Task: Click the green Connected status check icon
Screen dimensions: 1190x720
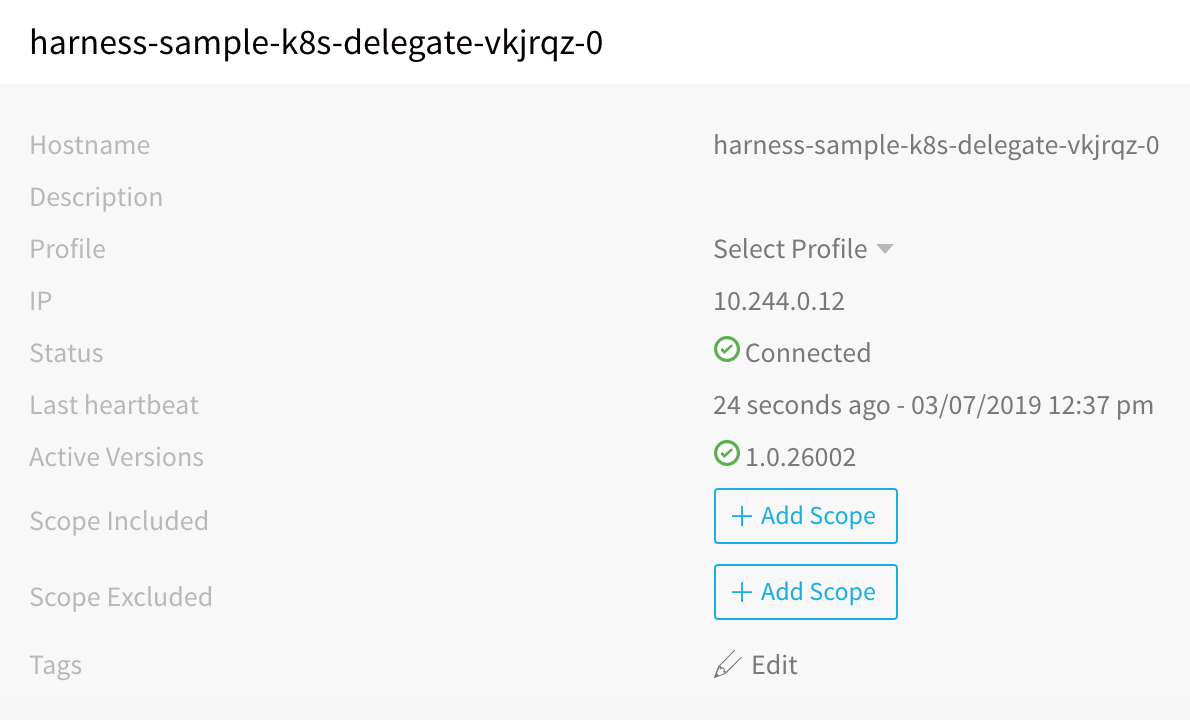Action: pos(726,350)
